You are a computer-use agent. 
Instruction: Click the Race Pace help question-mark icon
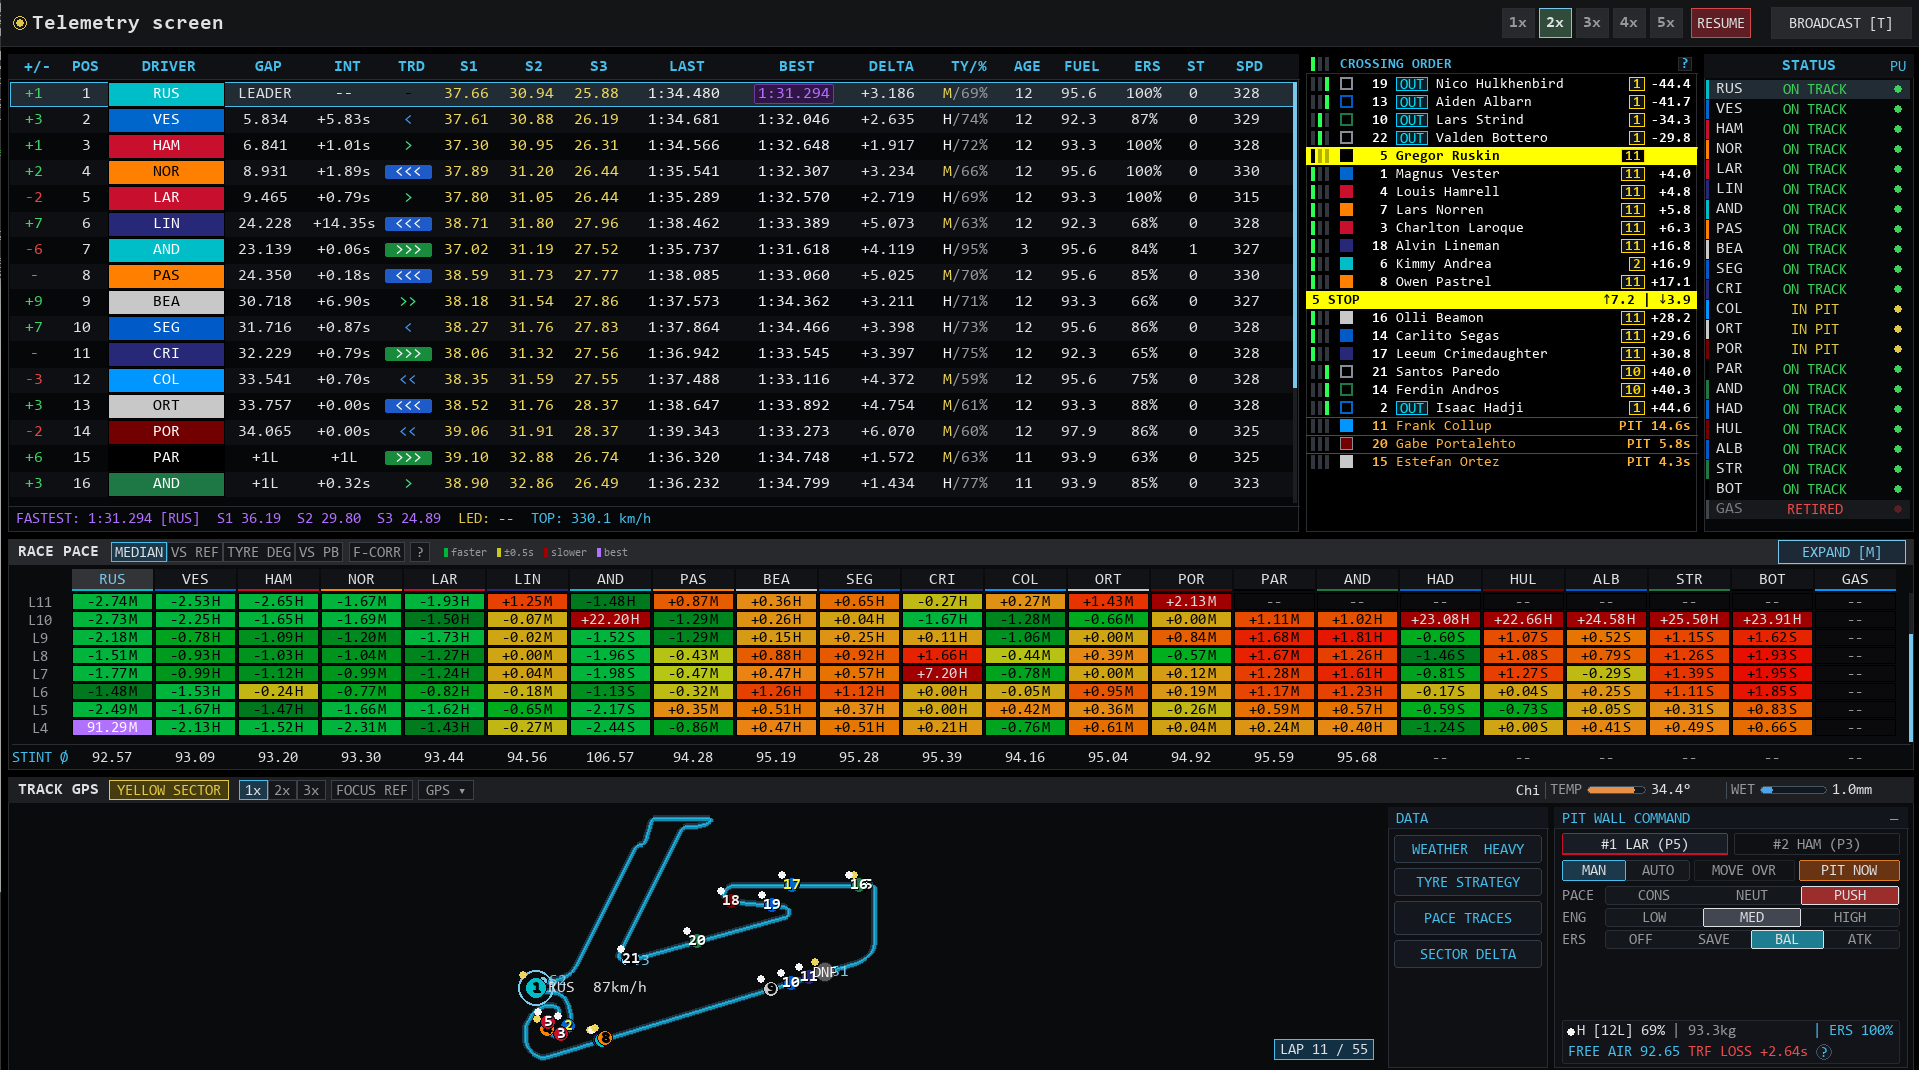[421, 552]
